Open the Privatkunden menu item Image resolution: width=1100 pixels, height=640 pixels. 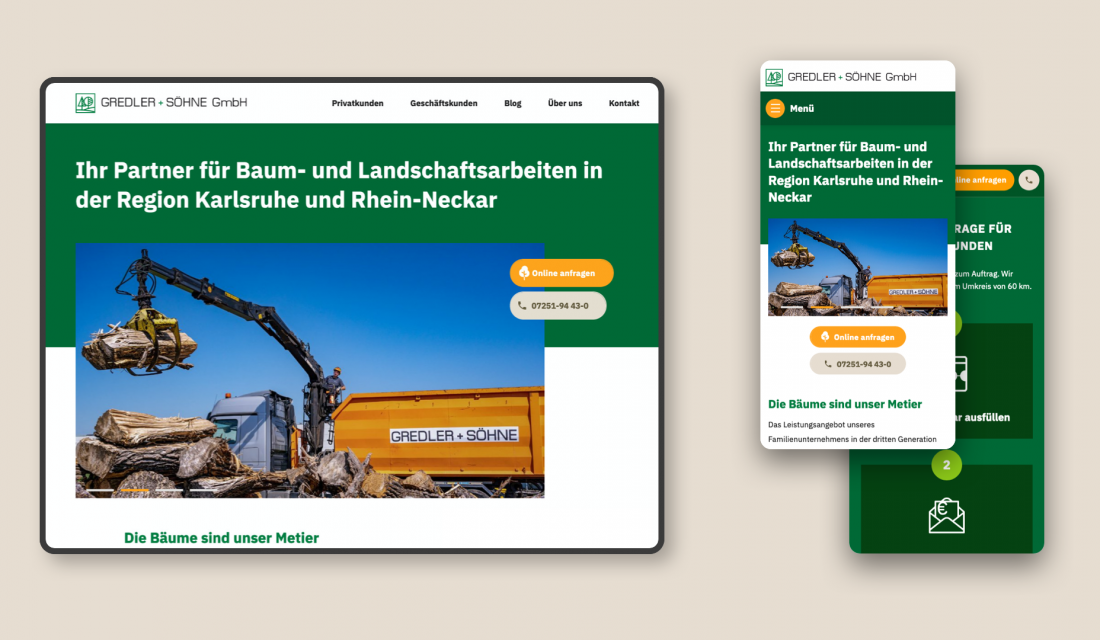(357, 103)
